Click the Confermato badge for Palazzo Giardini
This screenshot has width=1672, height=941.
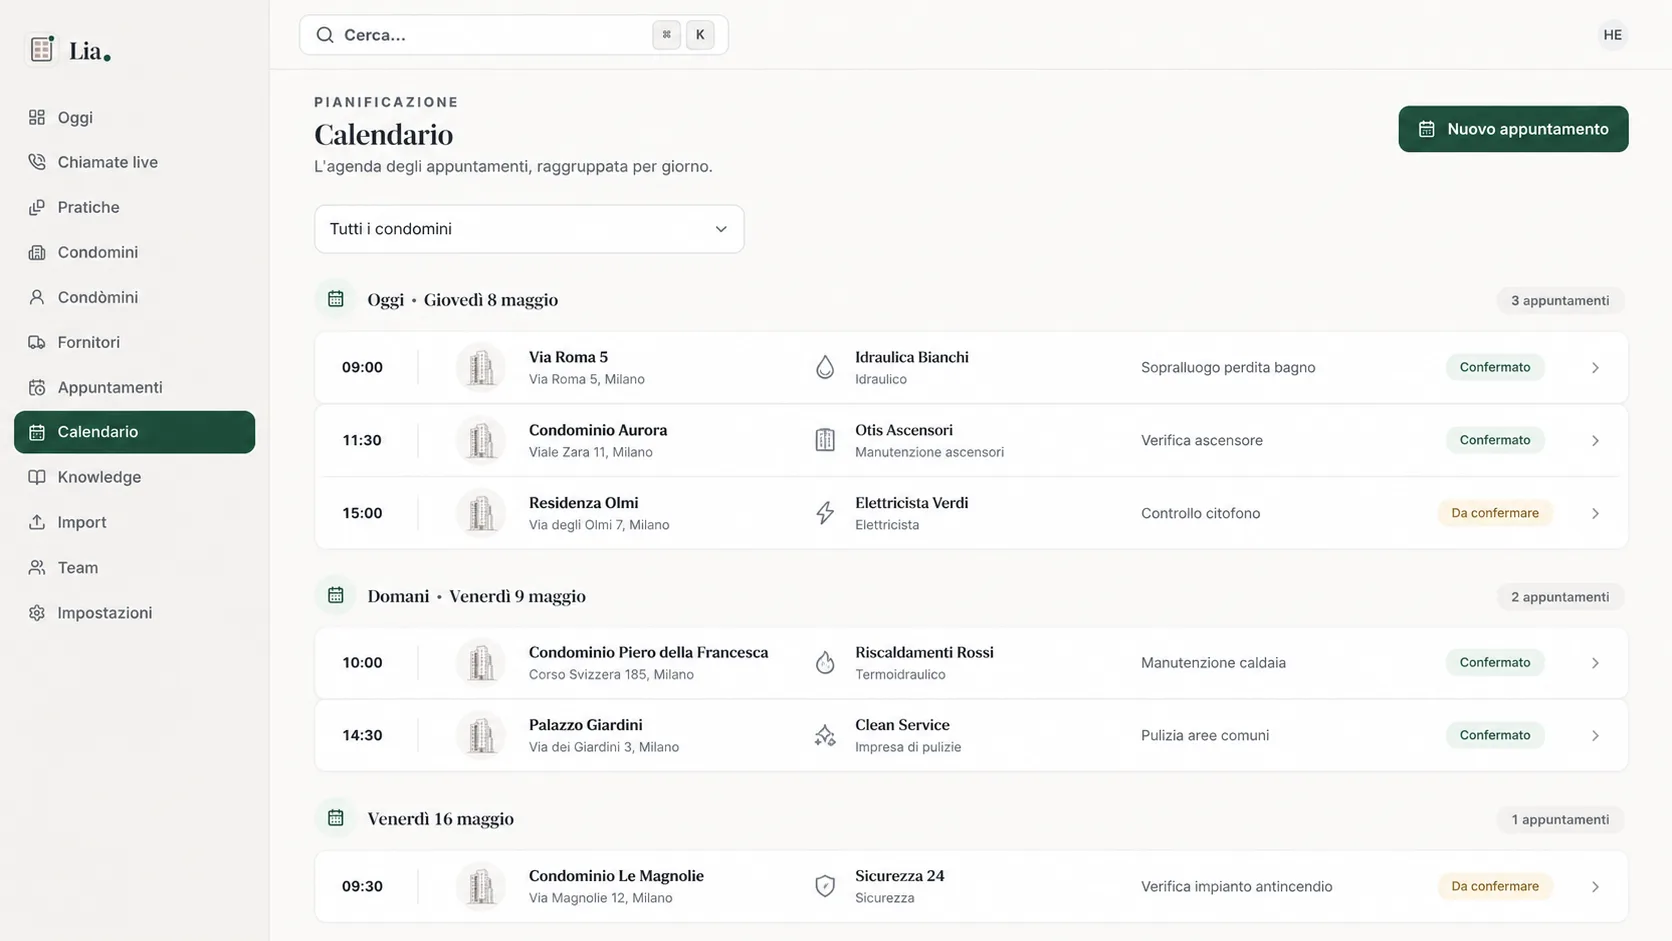pos(1495,735)
